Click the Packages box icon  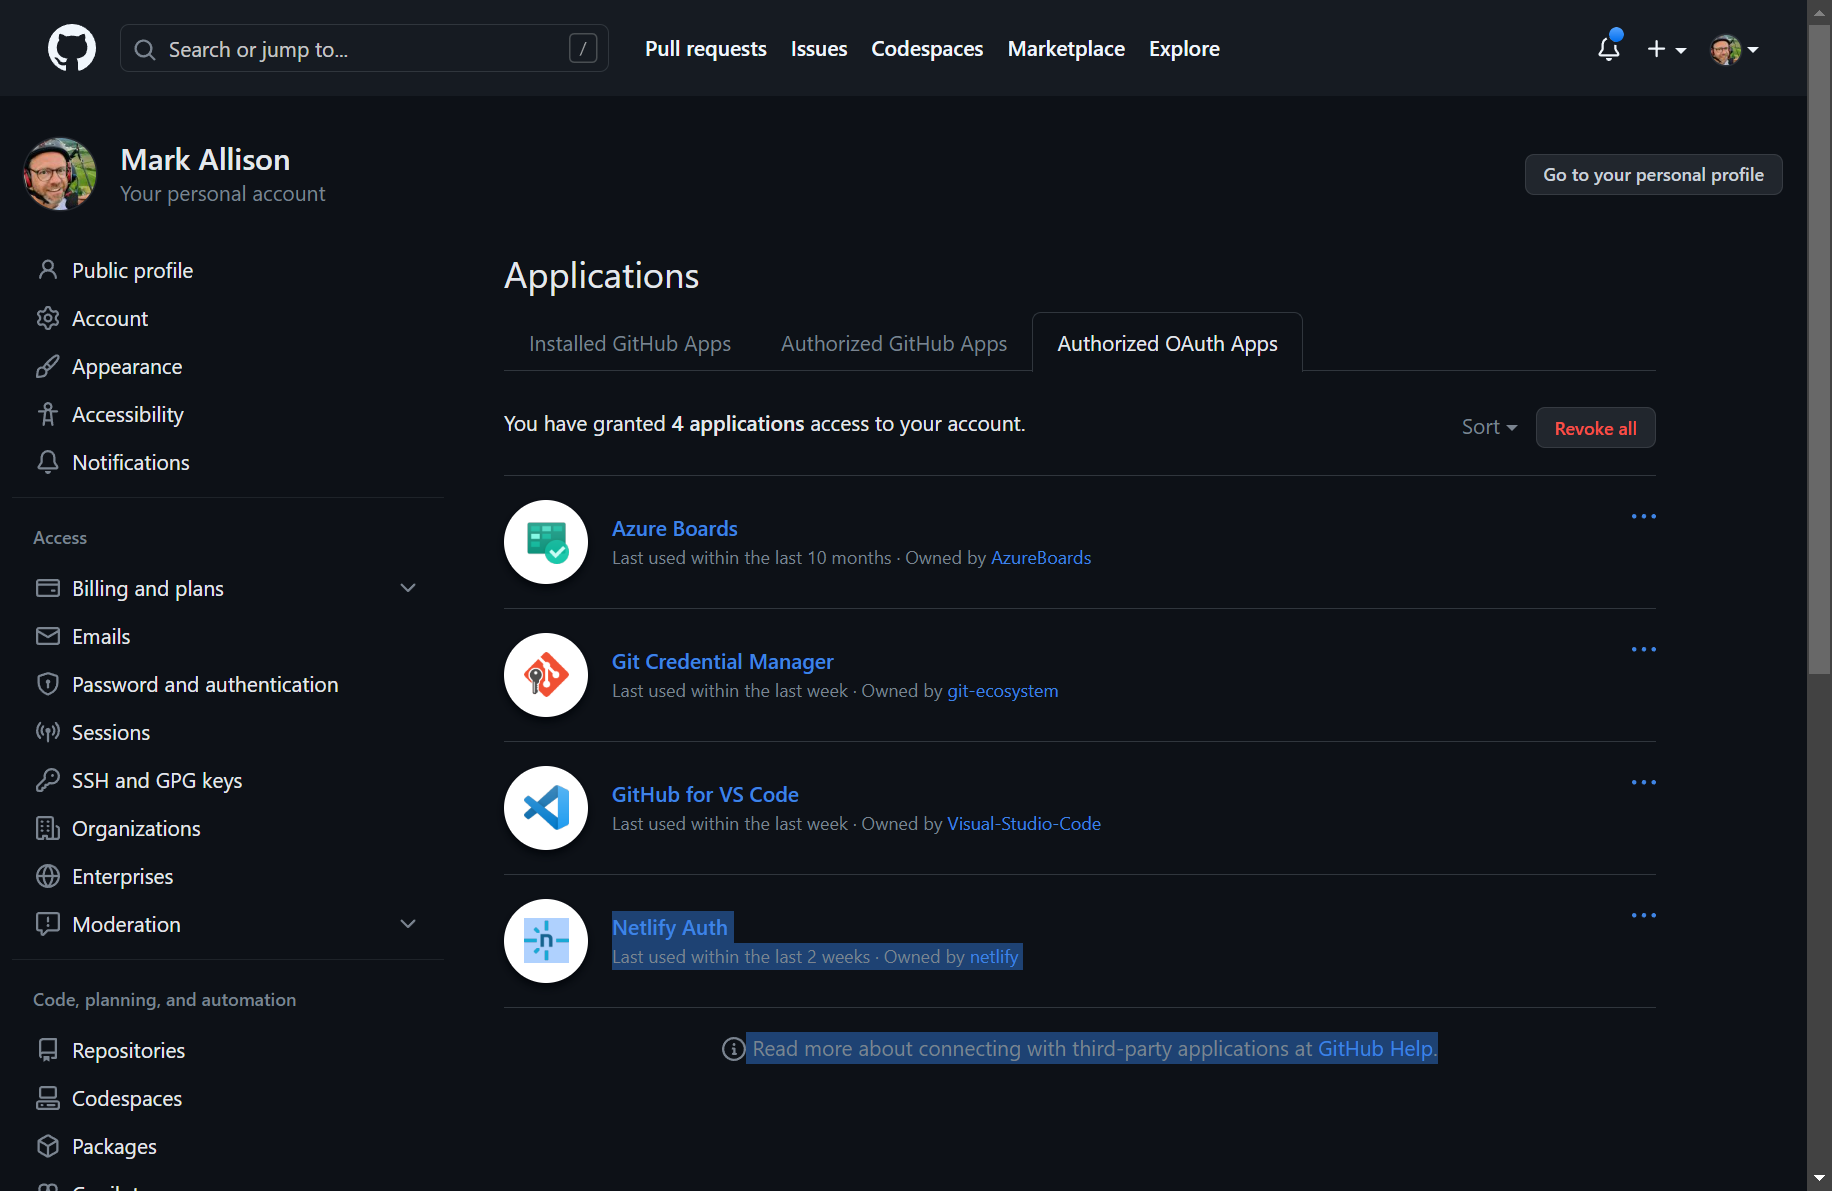click(x=47, y=1146)
